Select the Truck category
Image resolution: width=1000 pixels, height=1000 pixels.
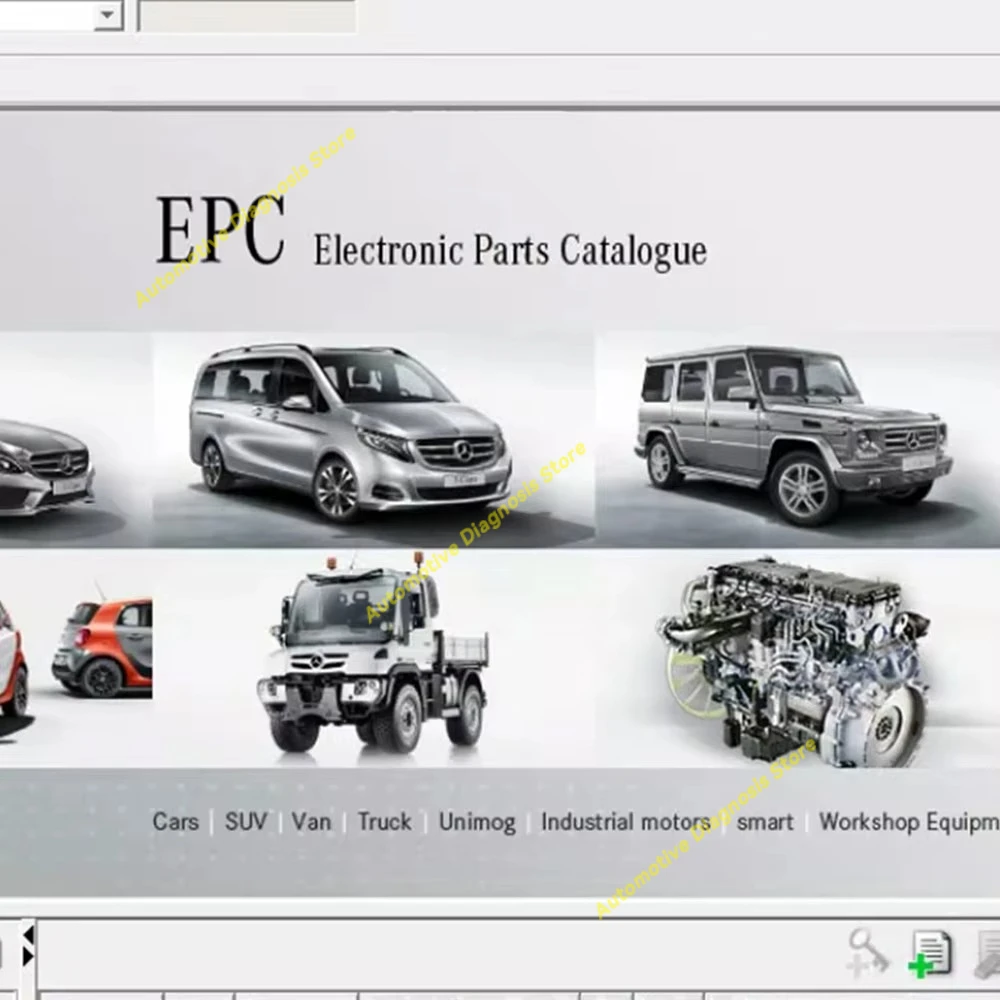click(x=384, y=821)
